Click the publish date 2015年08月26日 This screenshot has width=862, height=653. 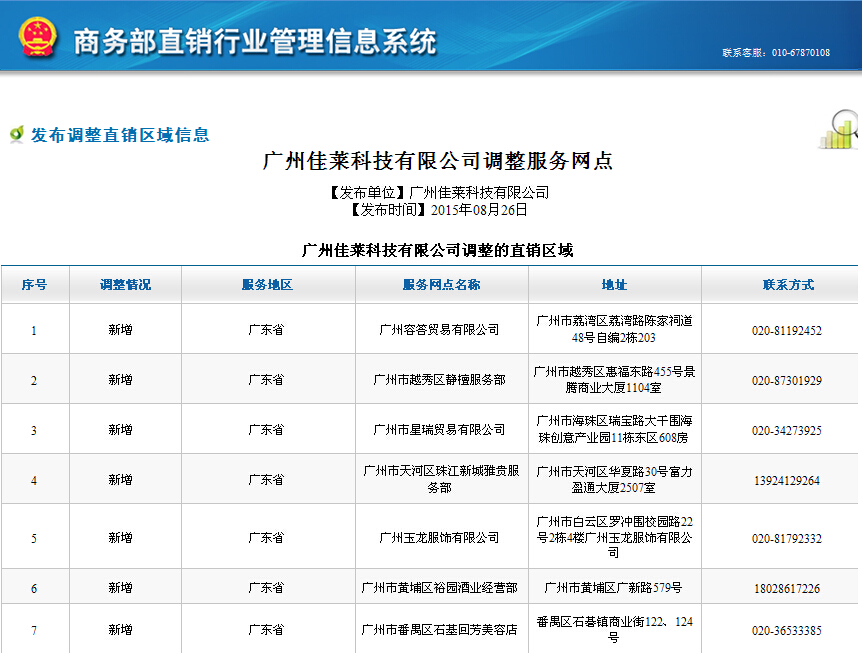[478, 210]
